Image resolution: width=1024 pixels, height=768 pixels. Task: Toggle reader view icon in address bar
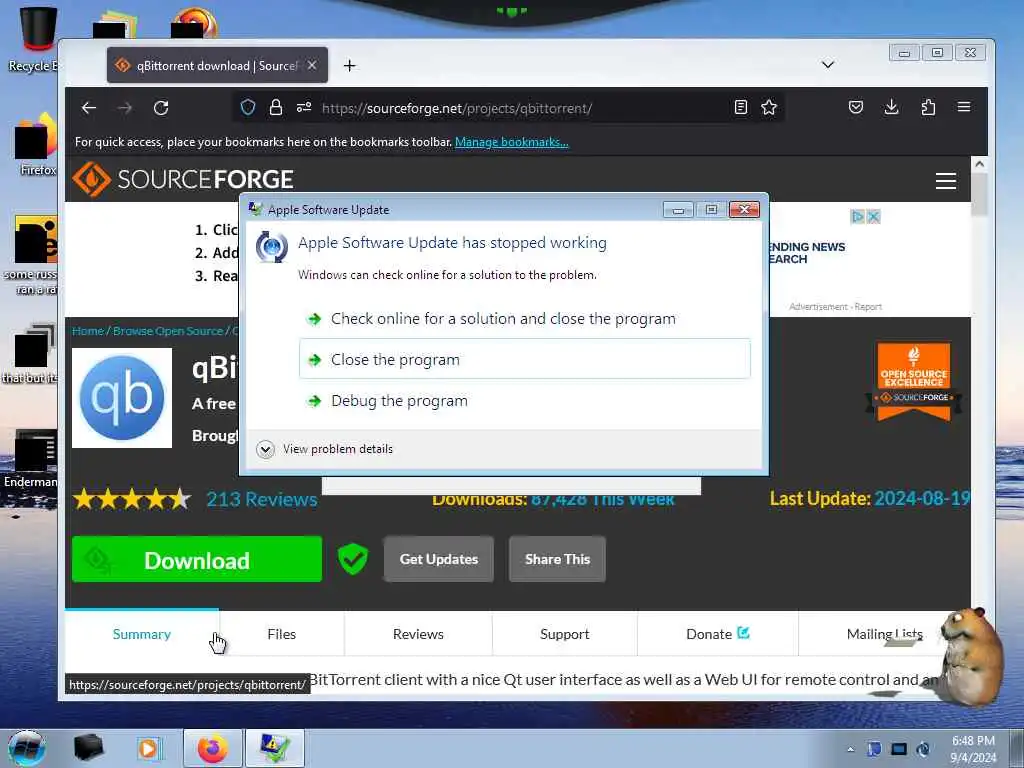pyautogui.click(x=741, y=107)
